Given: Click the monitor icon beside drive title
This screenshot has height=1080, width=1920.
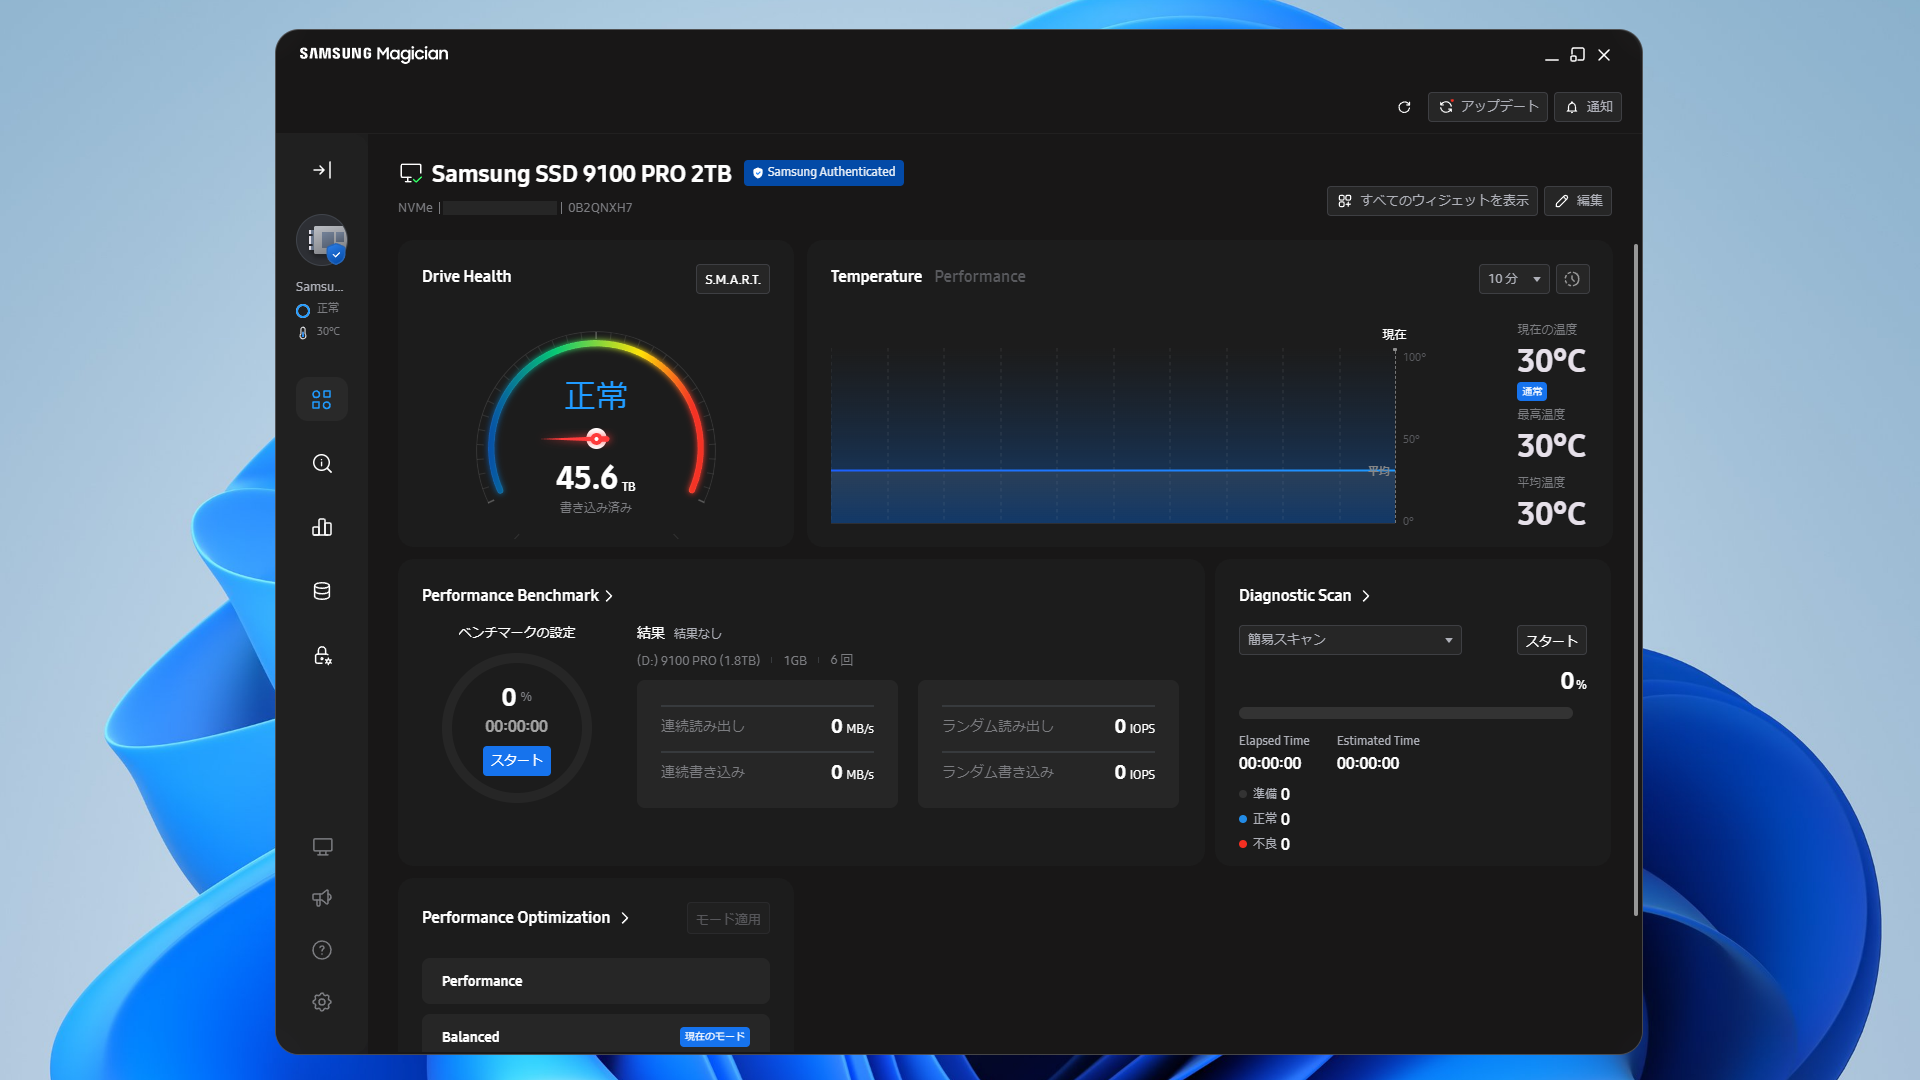Looking at the screenshot, I should (x=411, y=174).
